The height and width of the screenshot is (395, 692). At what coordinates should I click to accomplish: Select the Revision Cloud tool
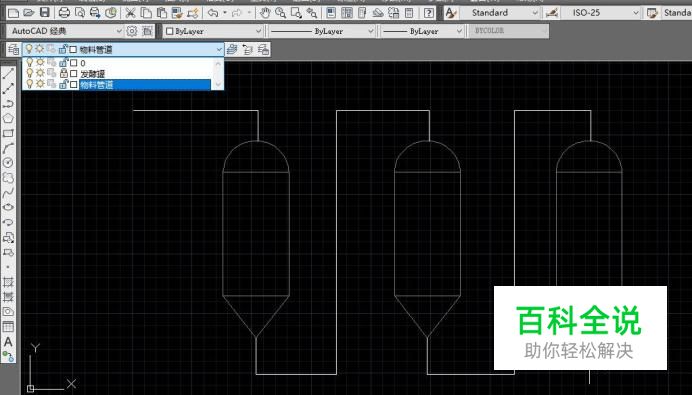pos(8,178)
